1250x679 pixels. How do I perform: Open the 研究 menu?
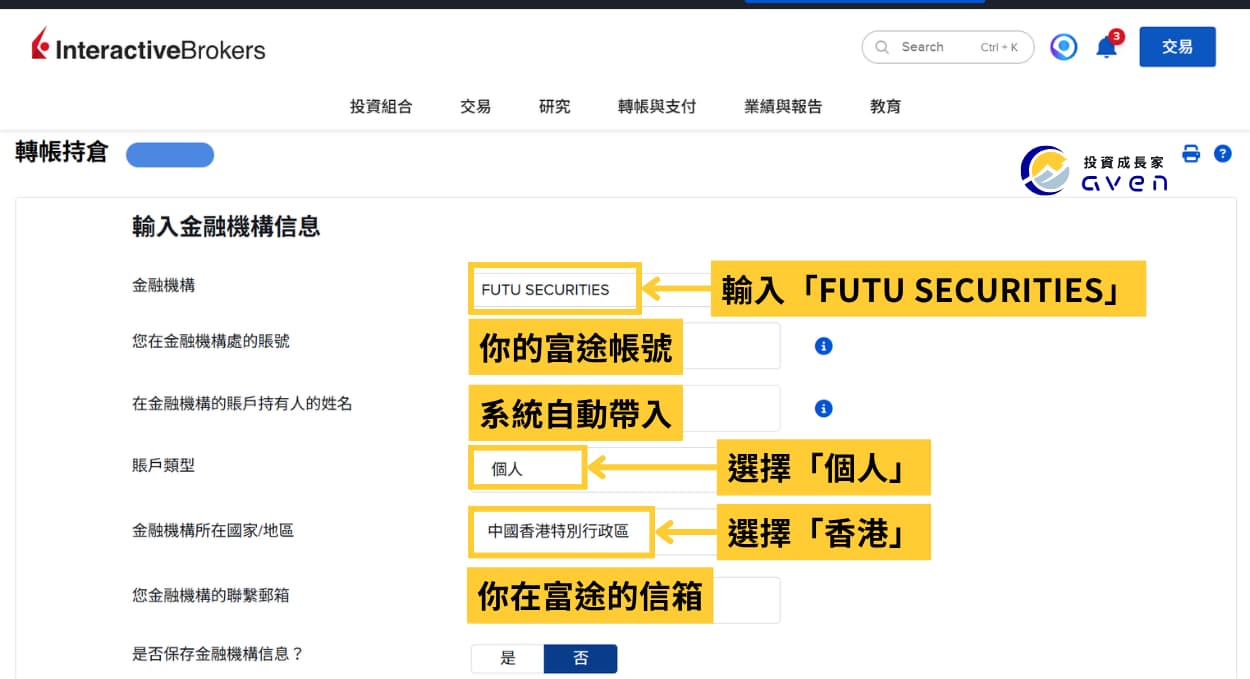(554, 106)
